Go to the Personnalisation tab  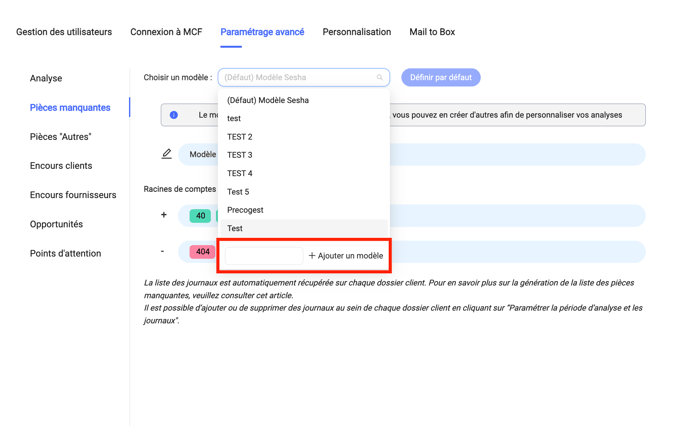(356, 32)
